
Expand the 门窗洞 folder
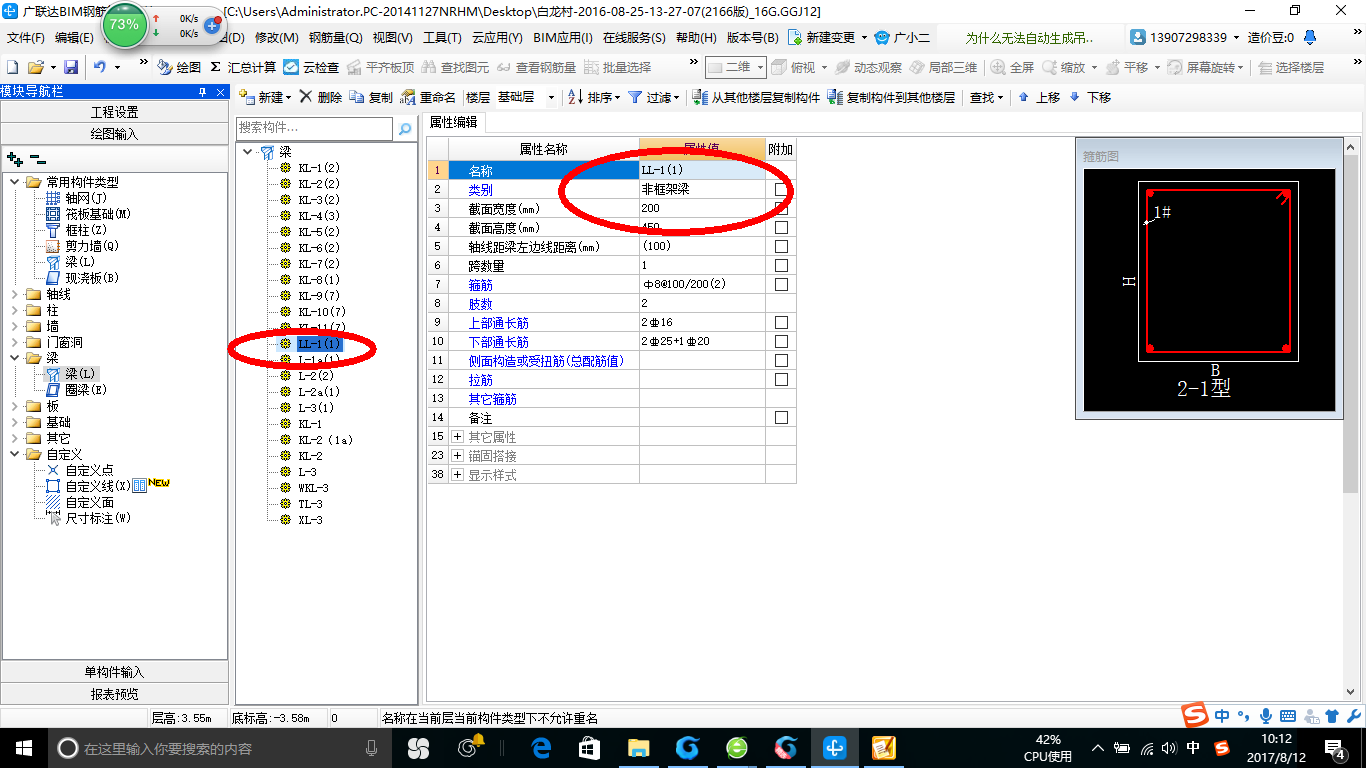[15, 342]
